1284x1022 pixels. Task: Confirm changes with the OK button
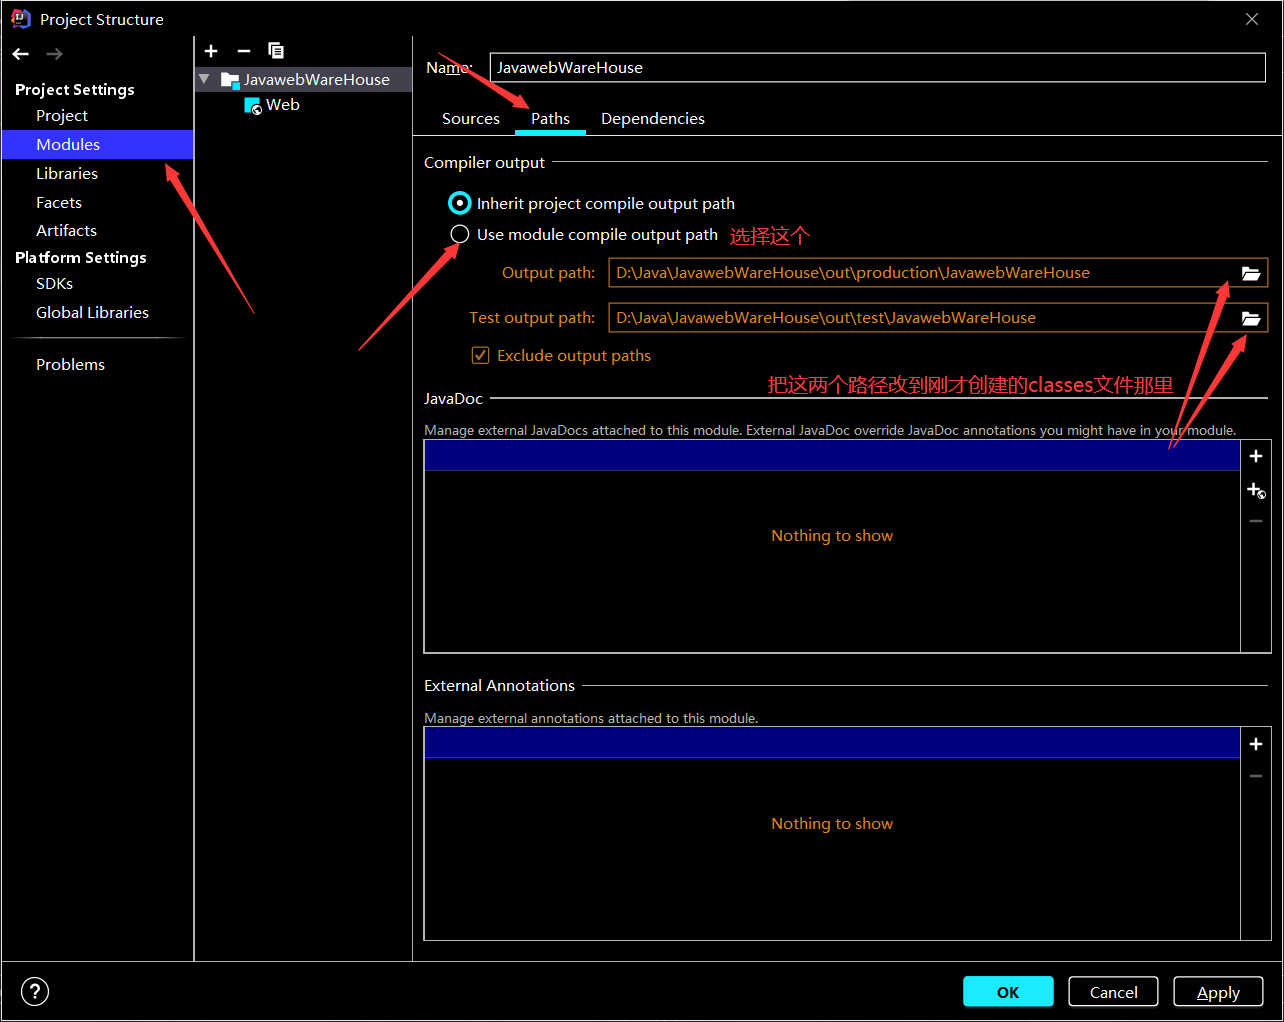point(1008,991)
